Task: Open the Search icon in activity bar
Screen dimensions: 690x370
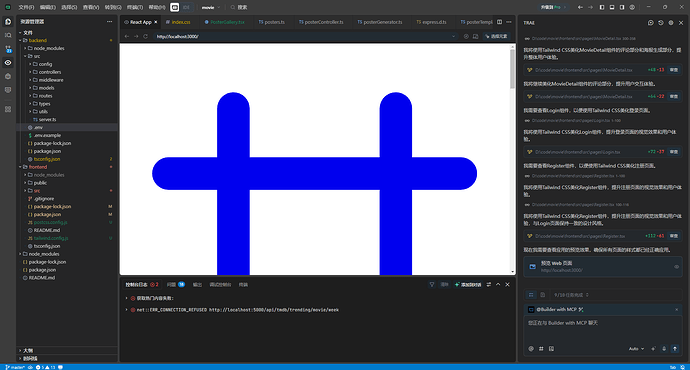Action: 8,35
